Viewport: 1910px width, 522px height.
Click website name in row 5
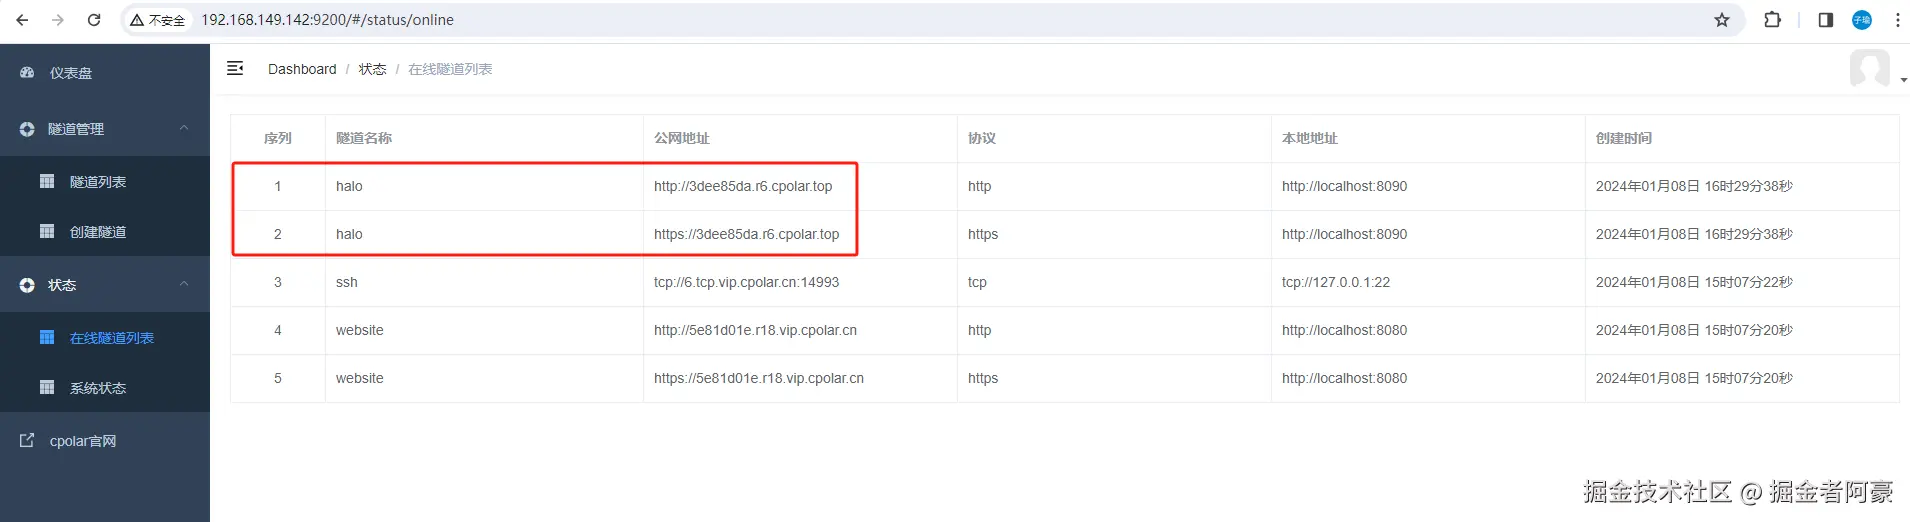[360, 378]
